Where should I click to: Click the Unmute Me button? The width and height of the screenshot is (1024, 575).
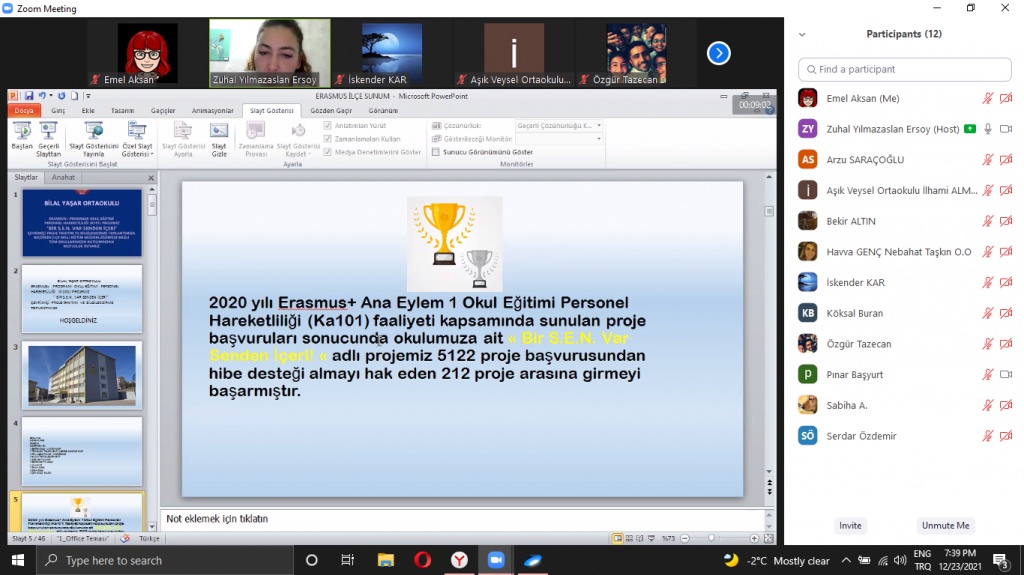tap(944, 525)
